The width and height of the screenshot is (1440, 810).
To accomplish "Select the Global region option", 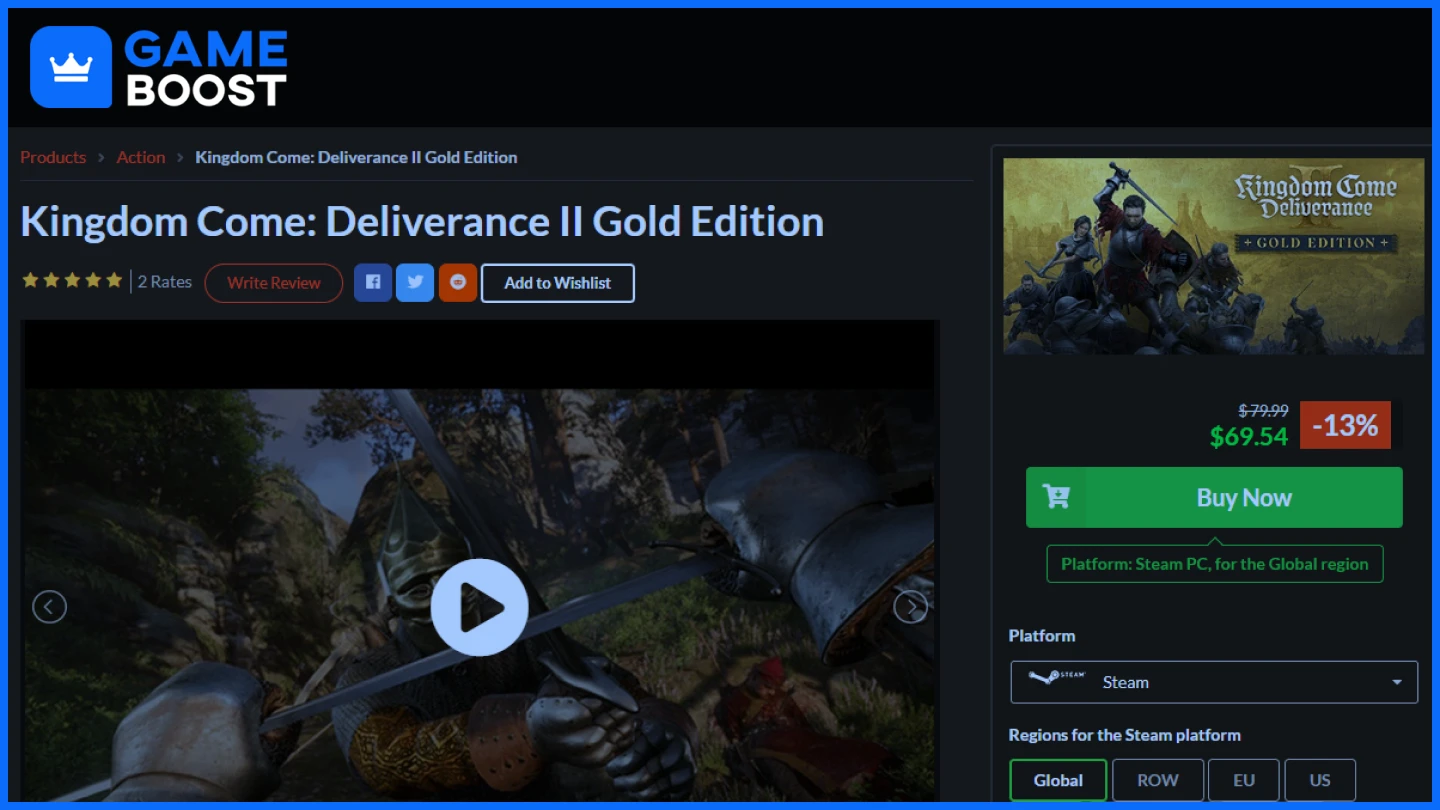I will [1058, 780].
